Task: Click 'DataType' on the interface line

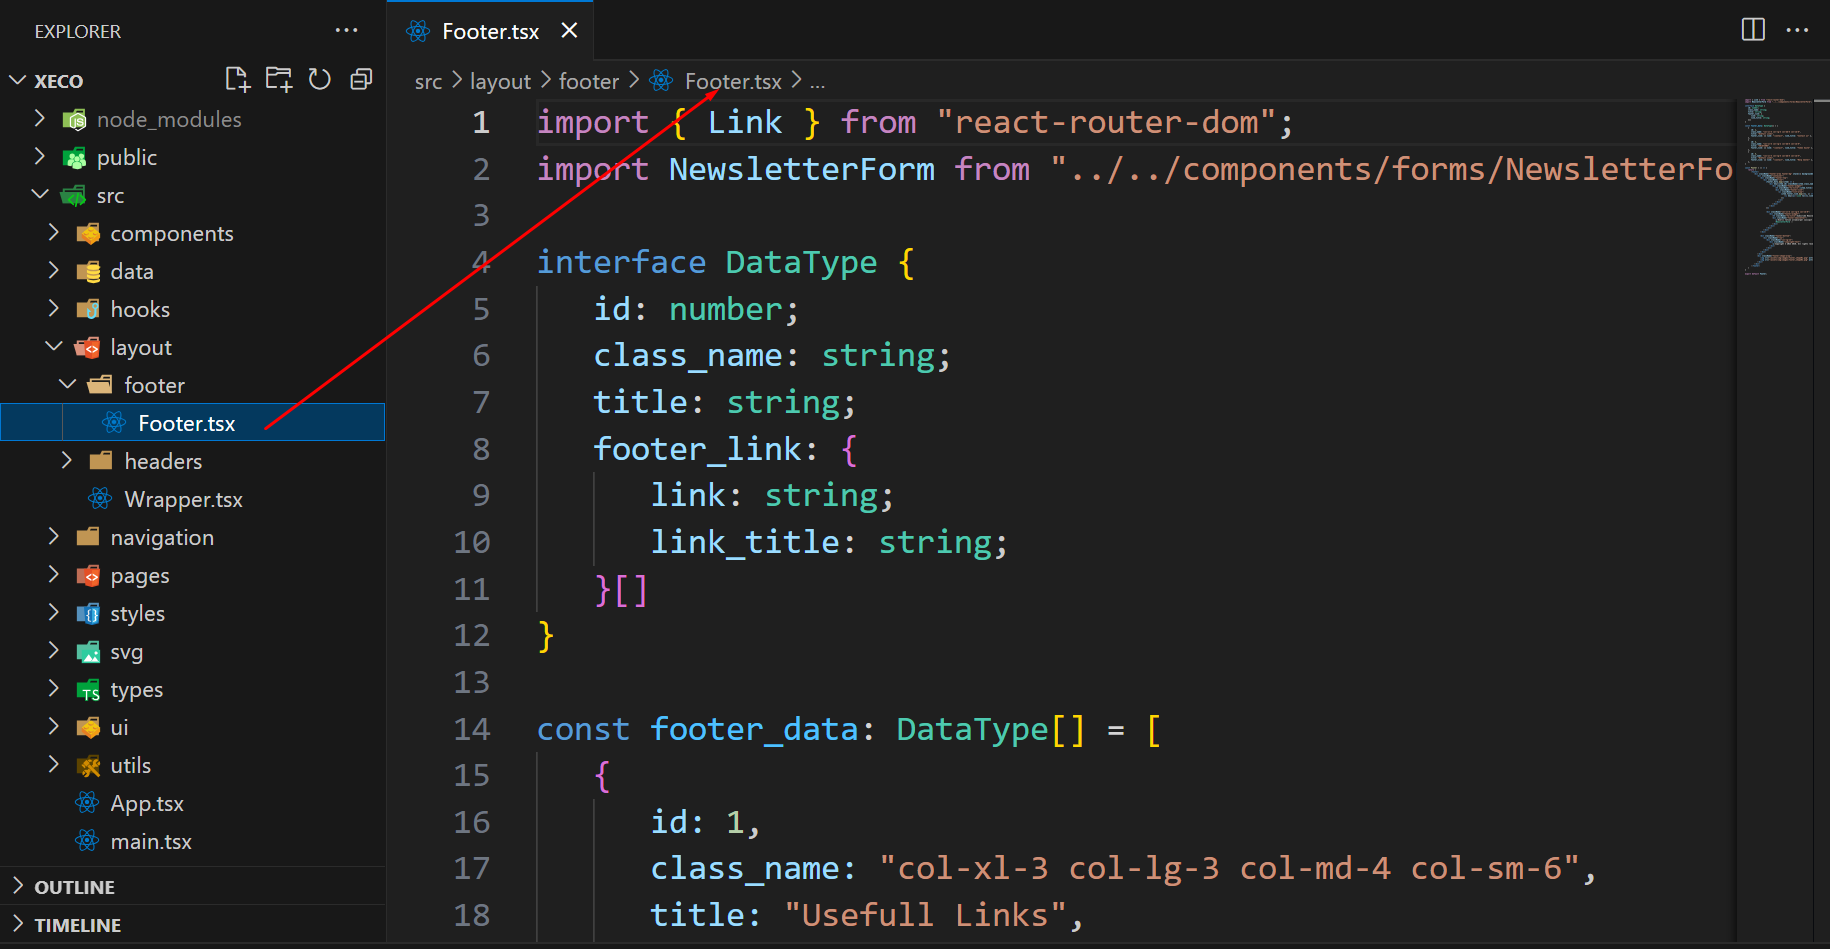Action: 801,262
